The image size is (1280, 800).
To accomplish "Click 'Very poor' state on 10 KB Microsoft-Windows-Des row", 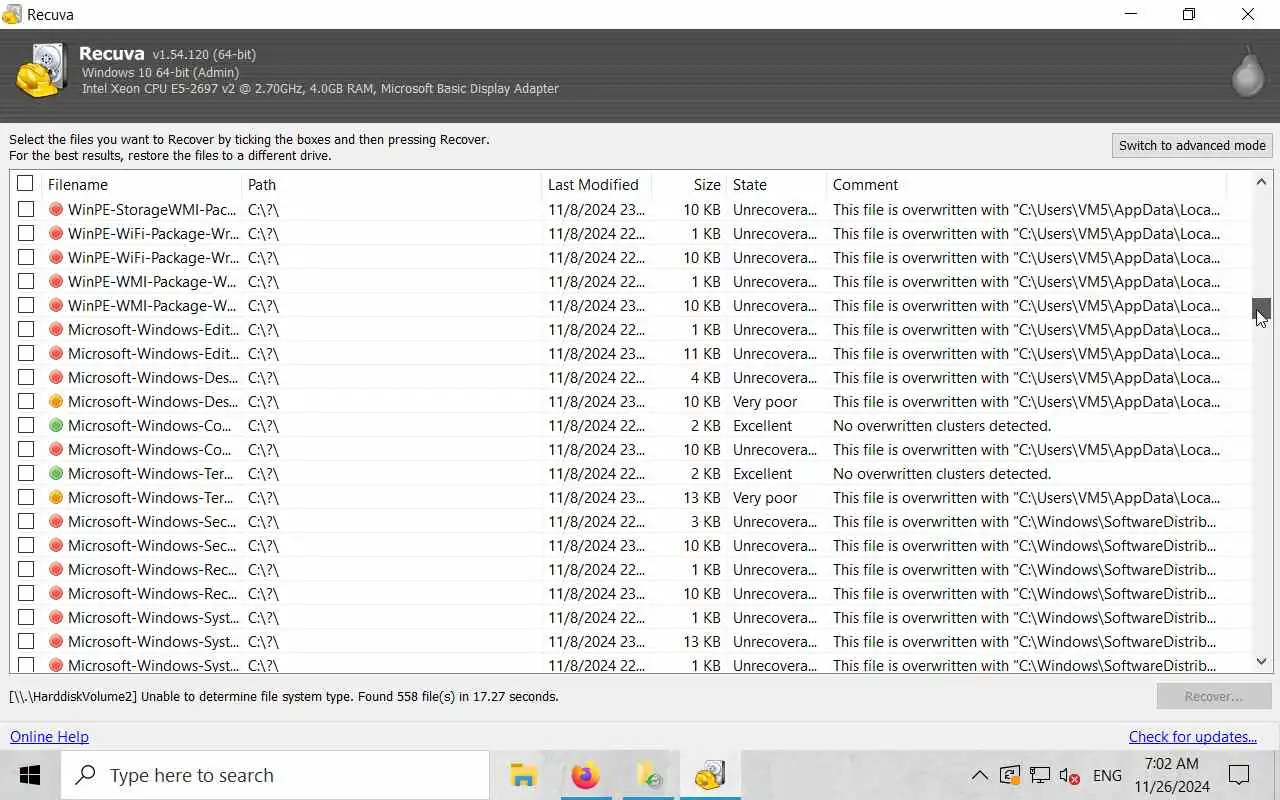I will coord(765,402).
